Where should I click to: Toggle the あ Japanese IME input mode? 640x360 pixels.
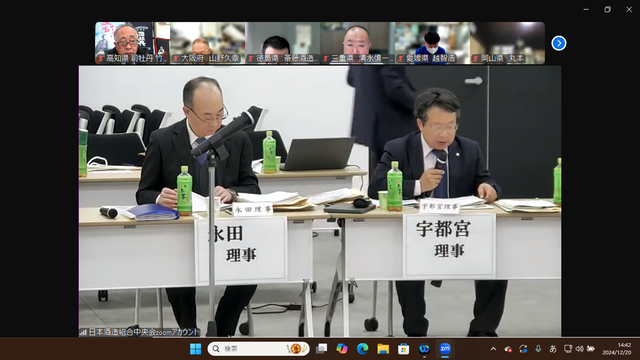tap(553, 349)
